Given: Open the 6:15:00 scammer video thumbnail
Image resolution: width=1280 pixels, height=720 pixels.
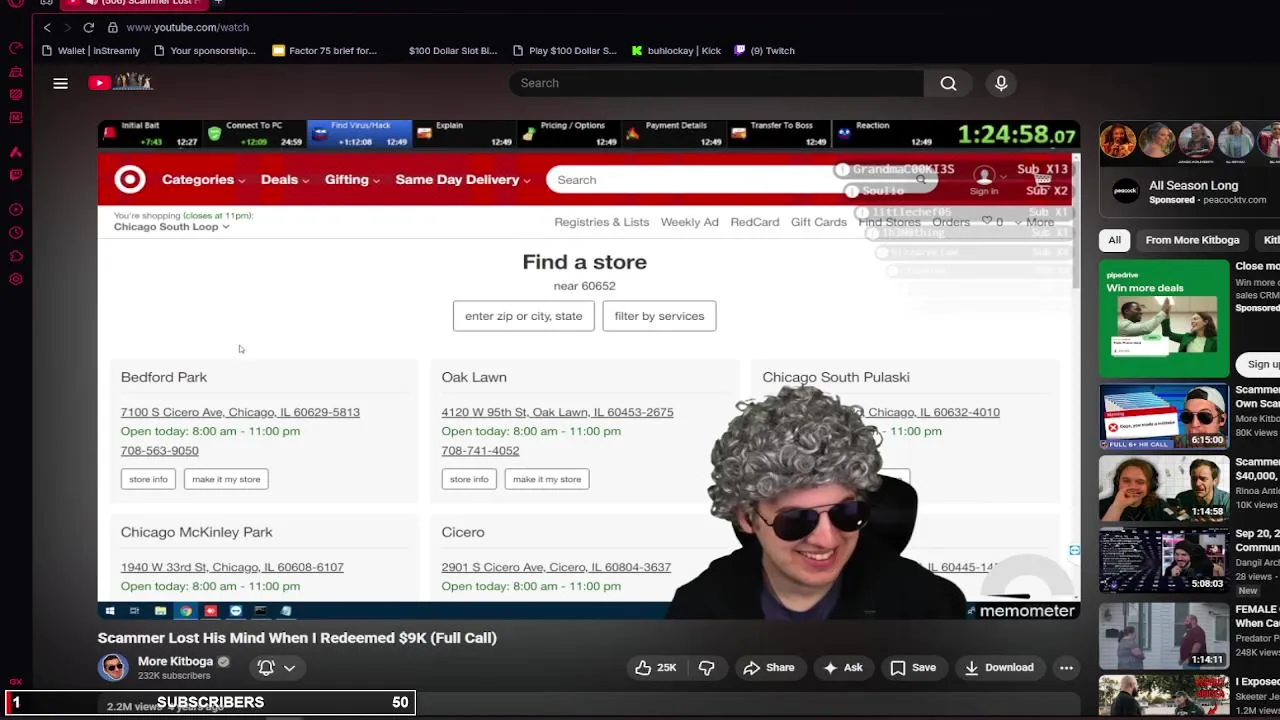Looking at the screenshot, I should tap(1164, 416).
